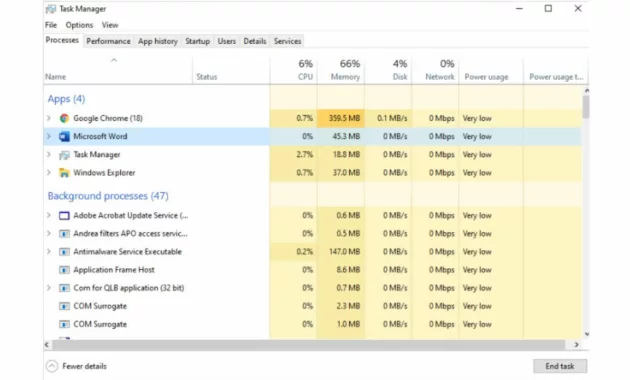Click the 2.3 MB memory cell
The image size is (630, 380).
click(341, 306)
